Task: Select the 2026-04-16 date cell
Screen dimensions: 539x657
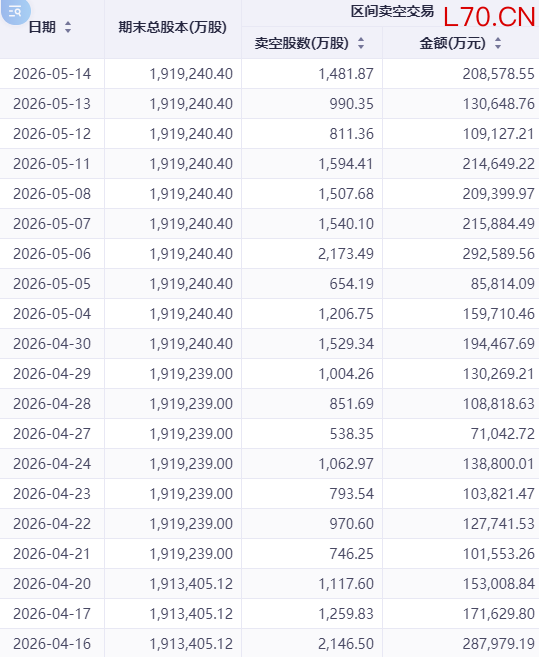Action: coord(52,644)
